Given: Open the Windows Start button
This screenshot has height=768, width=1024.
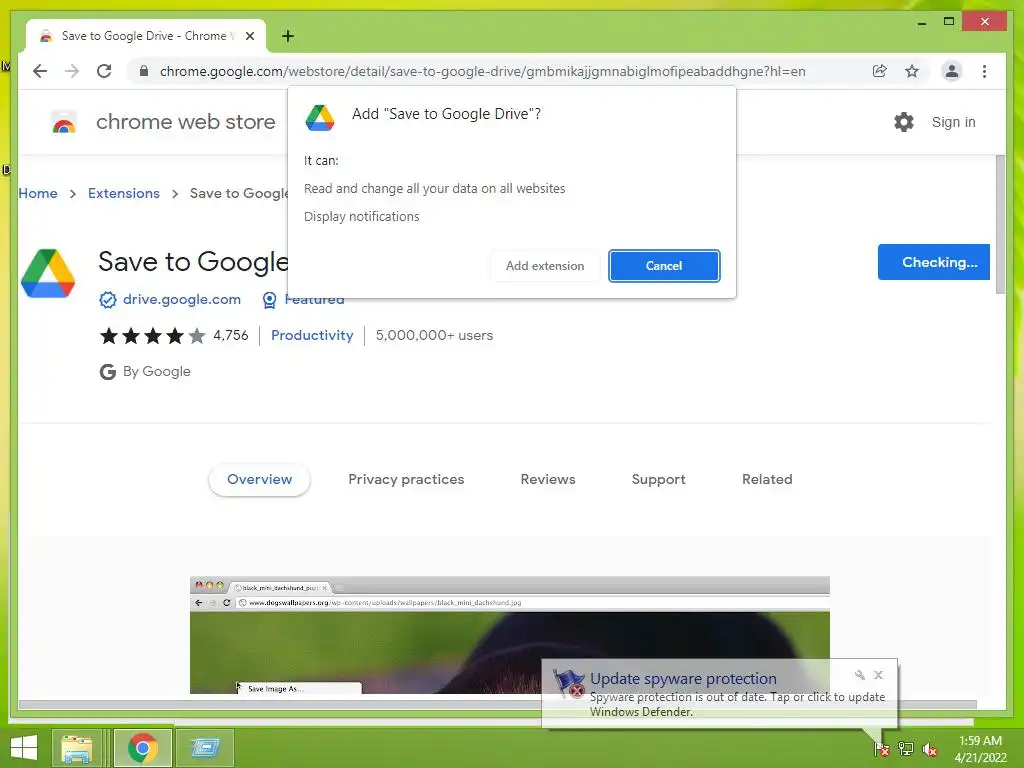Looking at the screenshot, I should tap(24, 748).
